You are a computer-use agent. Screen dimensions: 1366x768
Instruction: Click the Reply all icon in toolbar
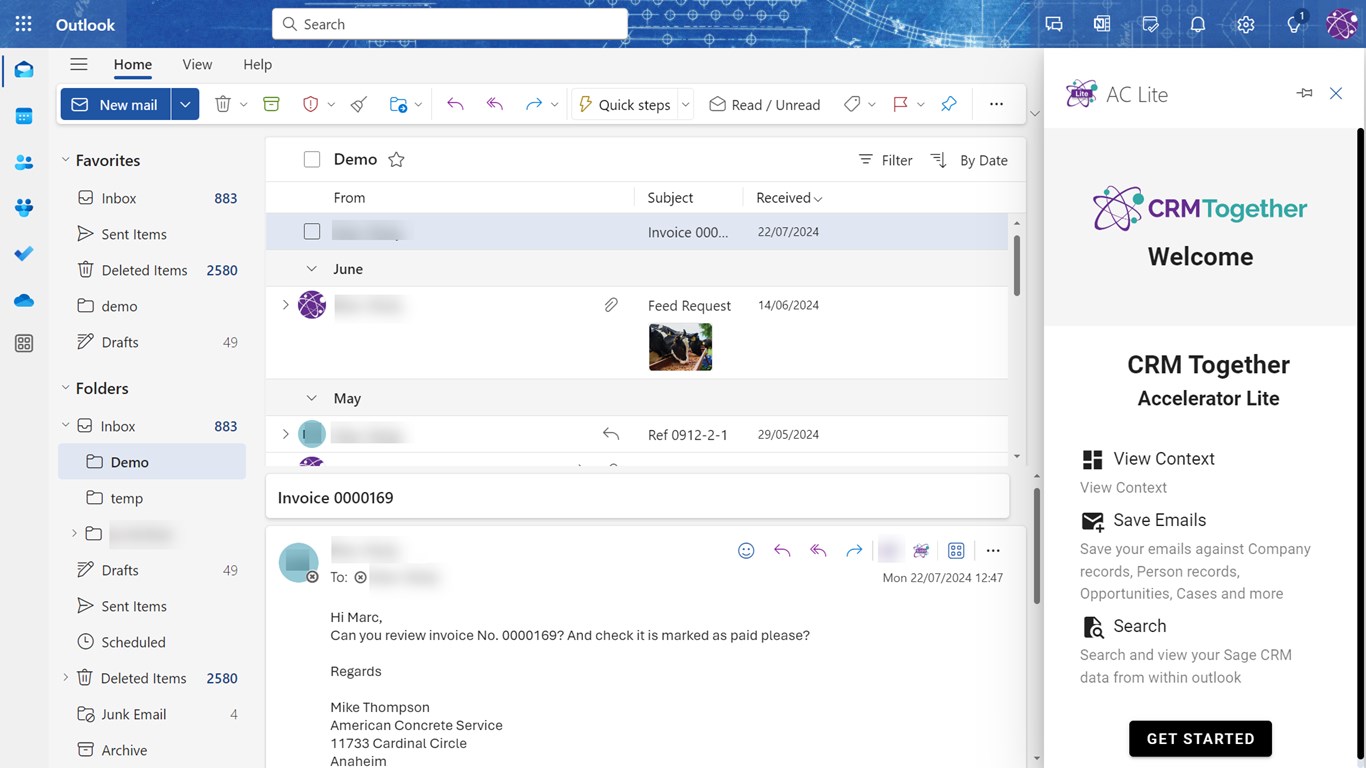pyautogui.click(x=494, y=104)
